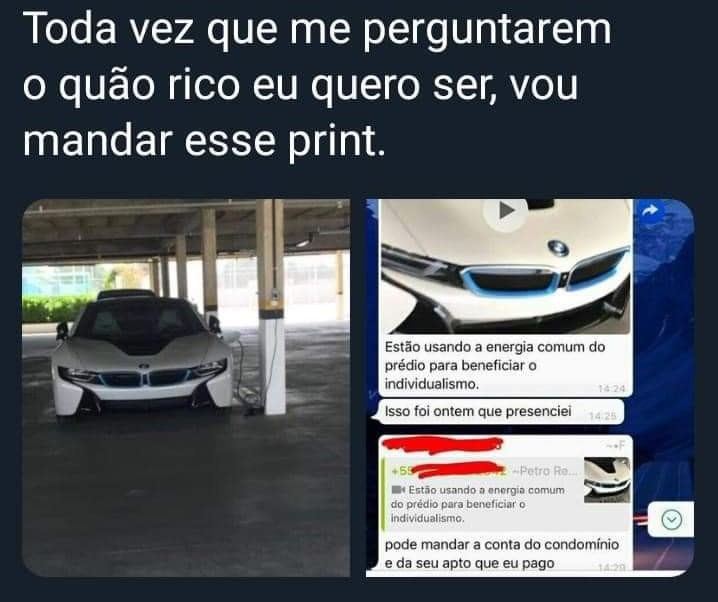
Task: Click the 14:29 timestamp on the last message
Action: click(612, 568)
